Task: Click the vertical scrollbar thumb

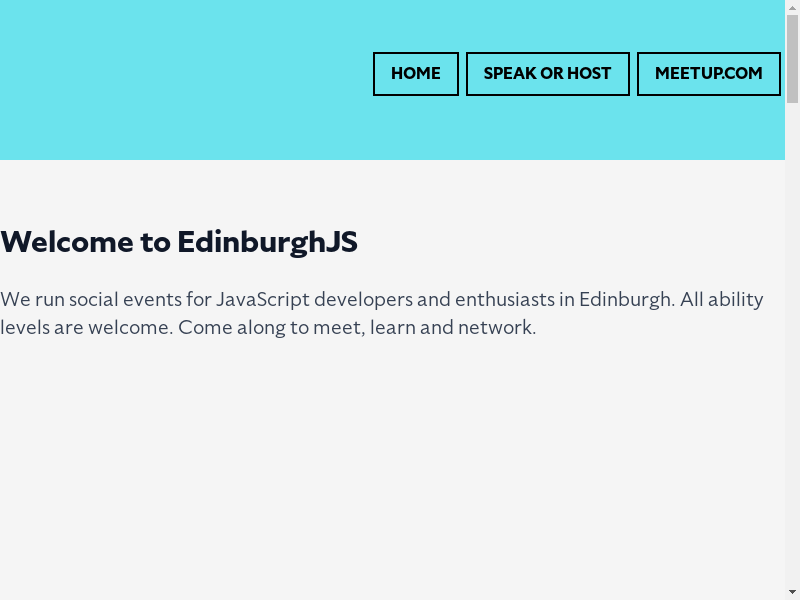Action: [792, 60]
